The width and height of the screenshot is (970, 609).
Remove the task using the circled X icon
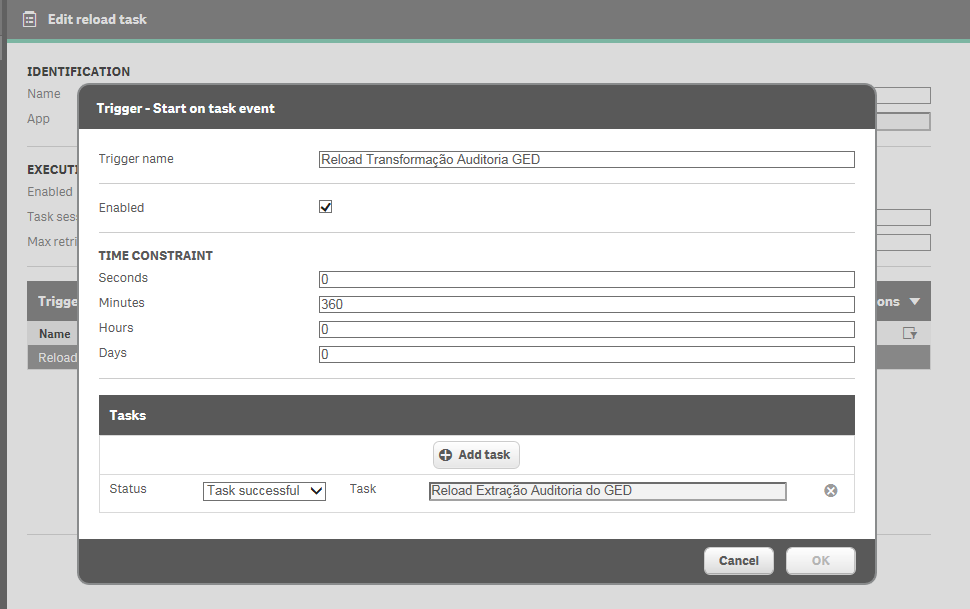[830, 490]
